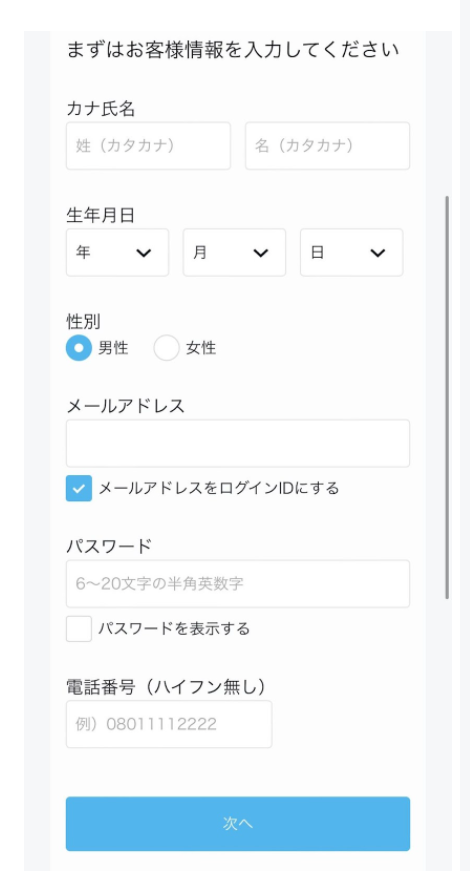
Task: Enable パスワードを表示する checkbox
Action: (79, 628)
